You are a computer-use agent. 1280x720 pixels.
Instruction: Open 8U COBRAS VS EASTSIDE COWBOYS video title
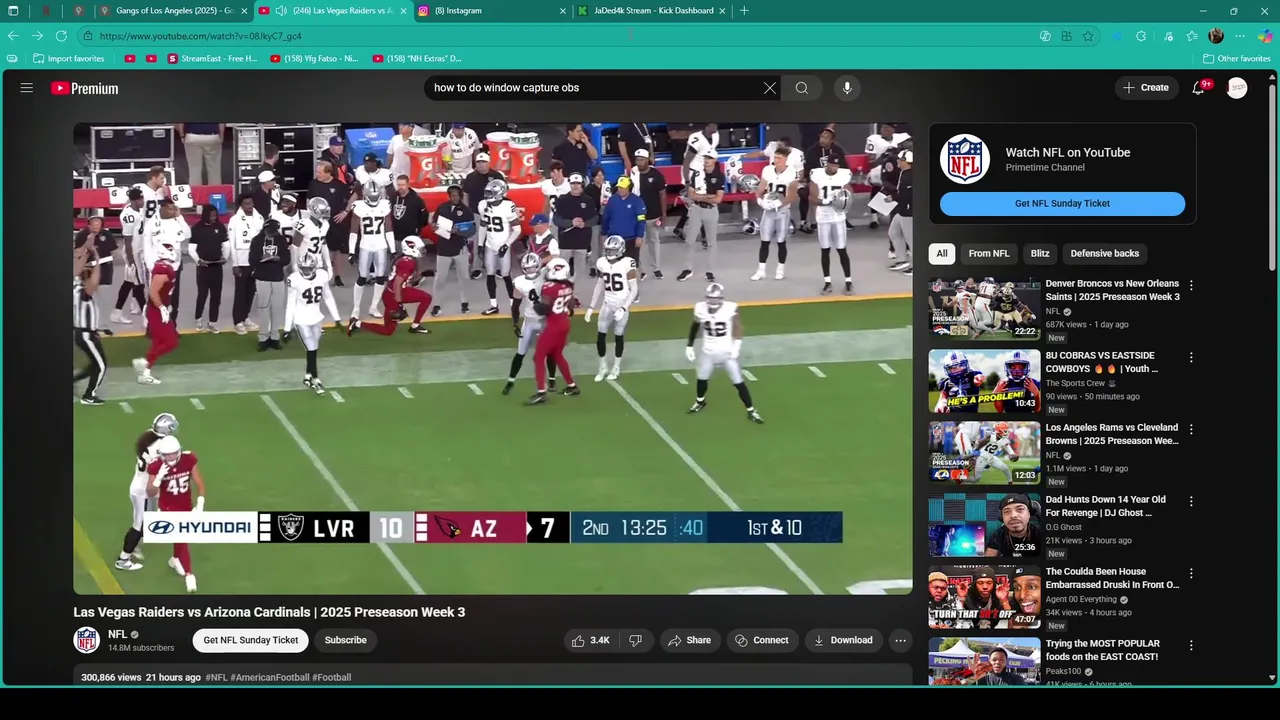tap(1102, 362)
